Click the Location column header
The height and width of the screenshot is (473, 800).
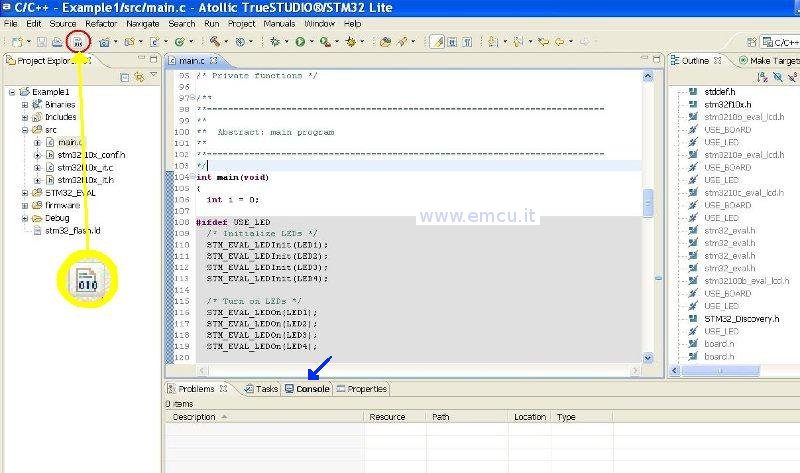click(x=530, y=417)
